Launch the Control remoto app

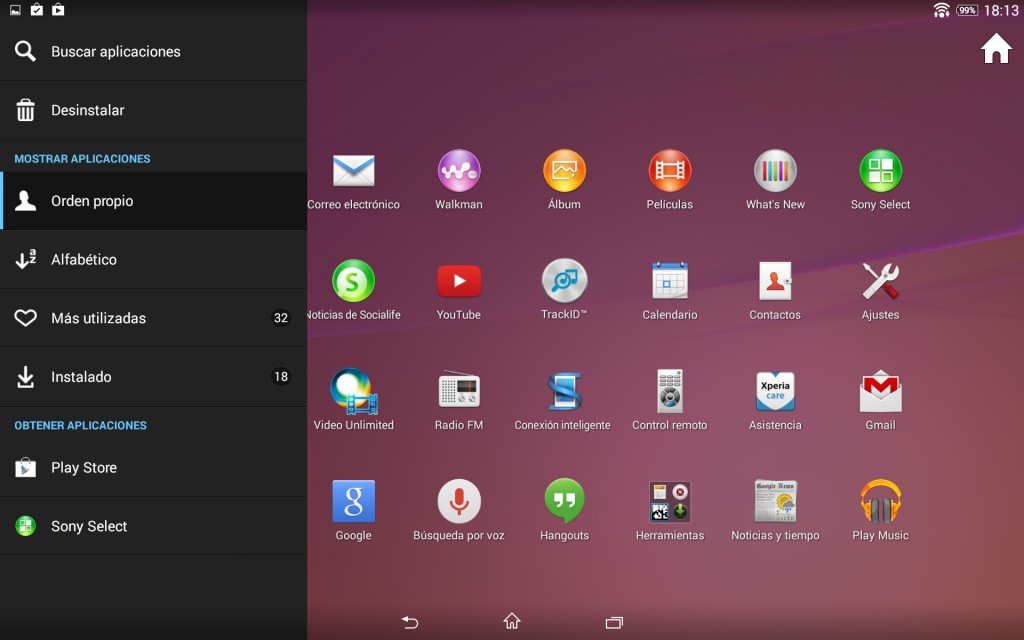click(669, 392)
